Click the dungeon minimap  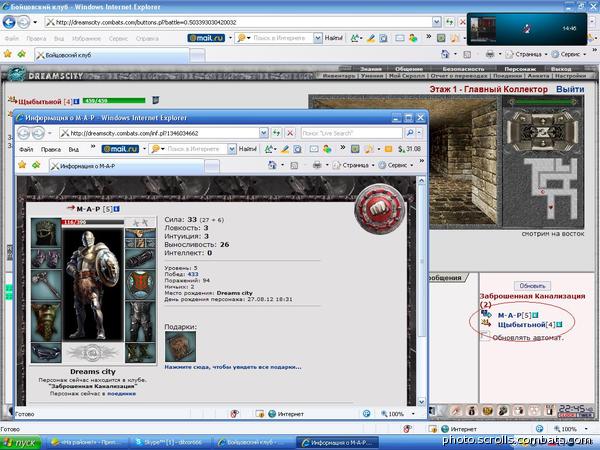(x=551, y=188)
